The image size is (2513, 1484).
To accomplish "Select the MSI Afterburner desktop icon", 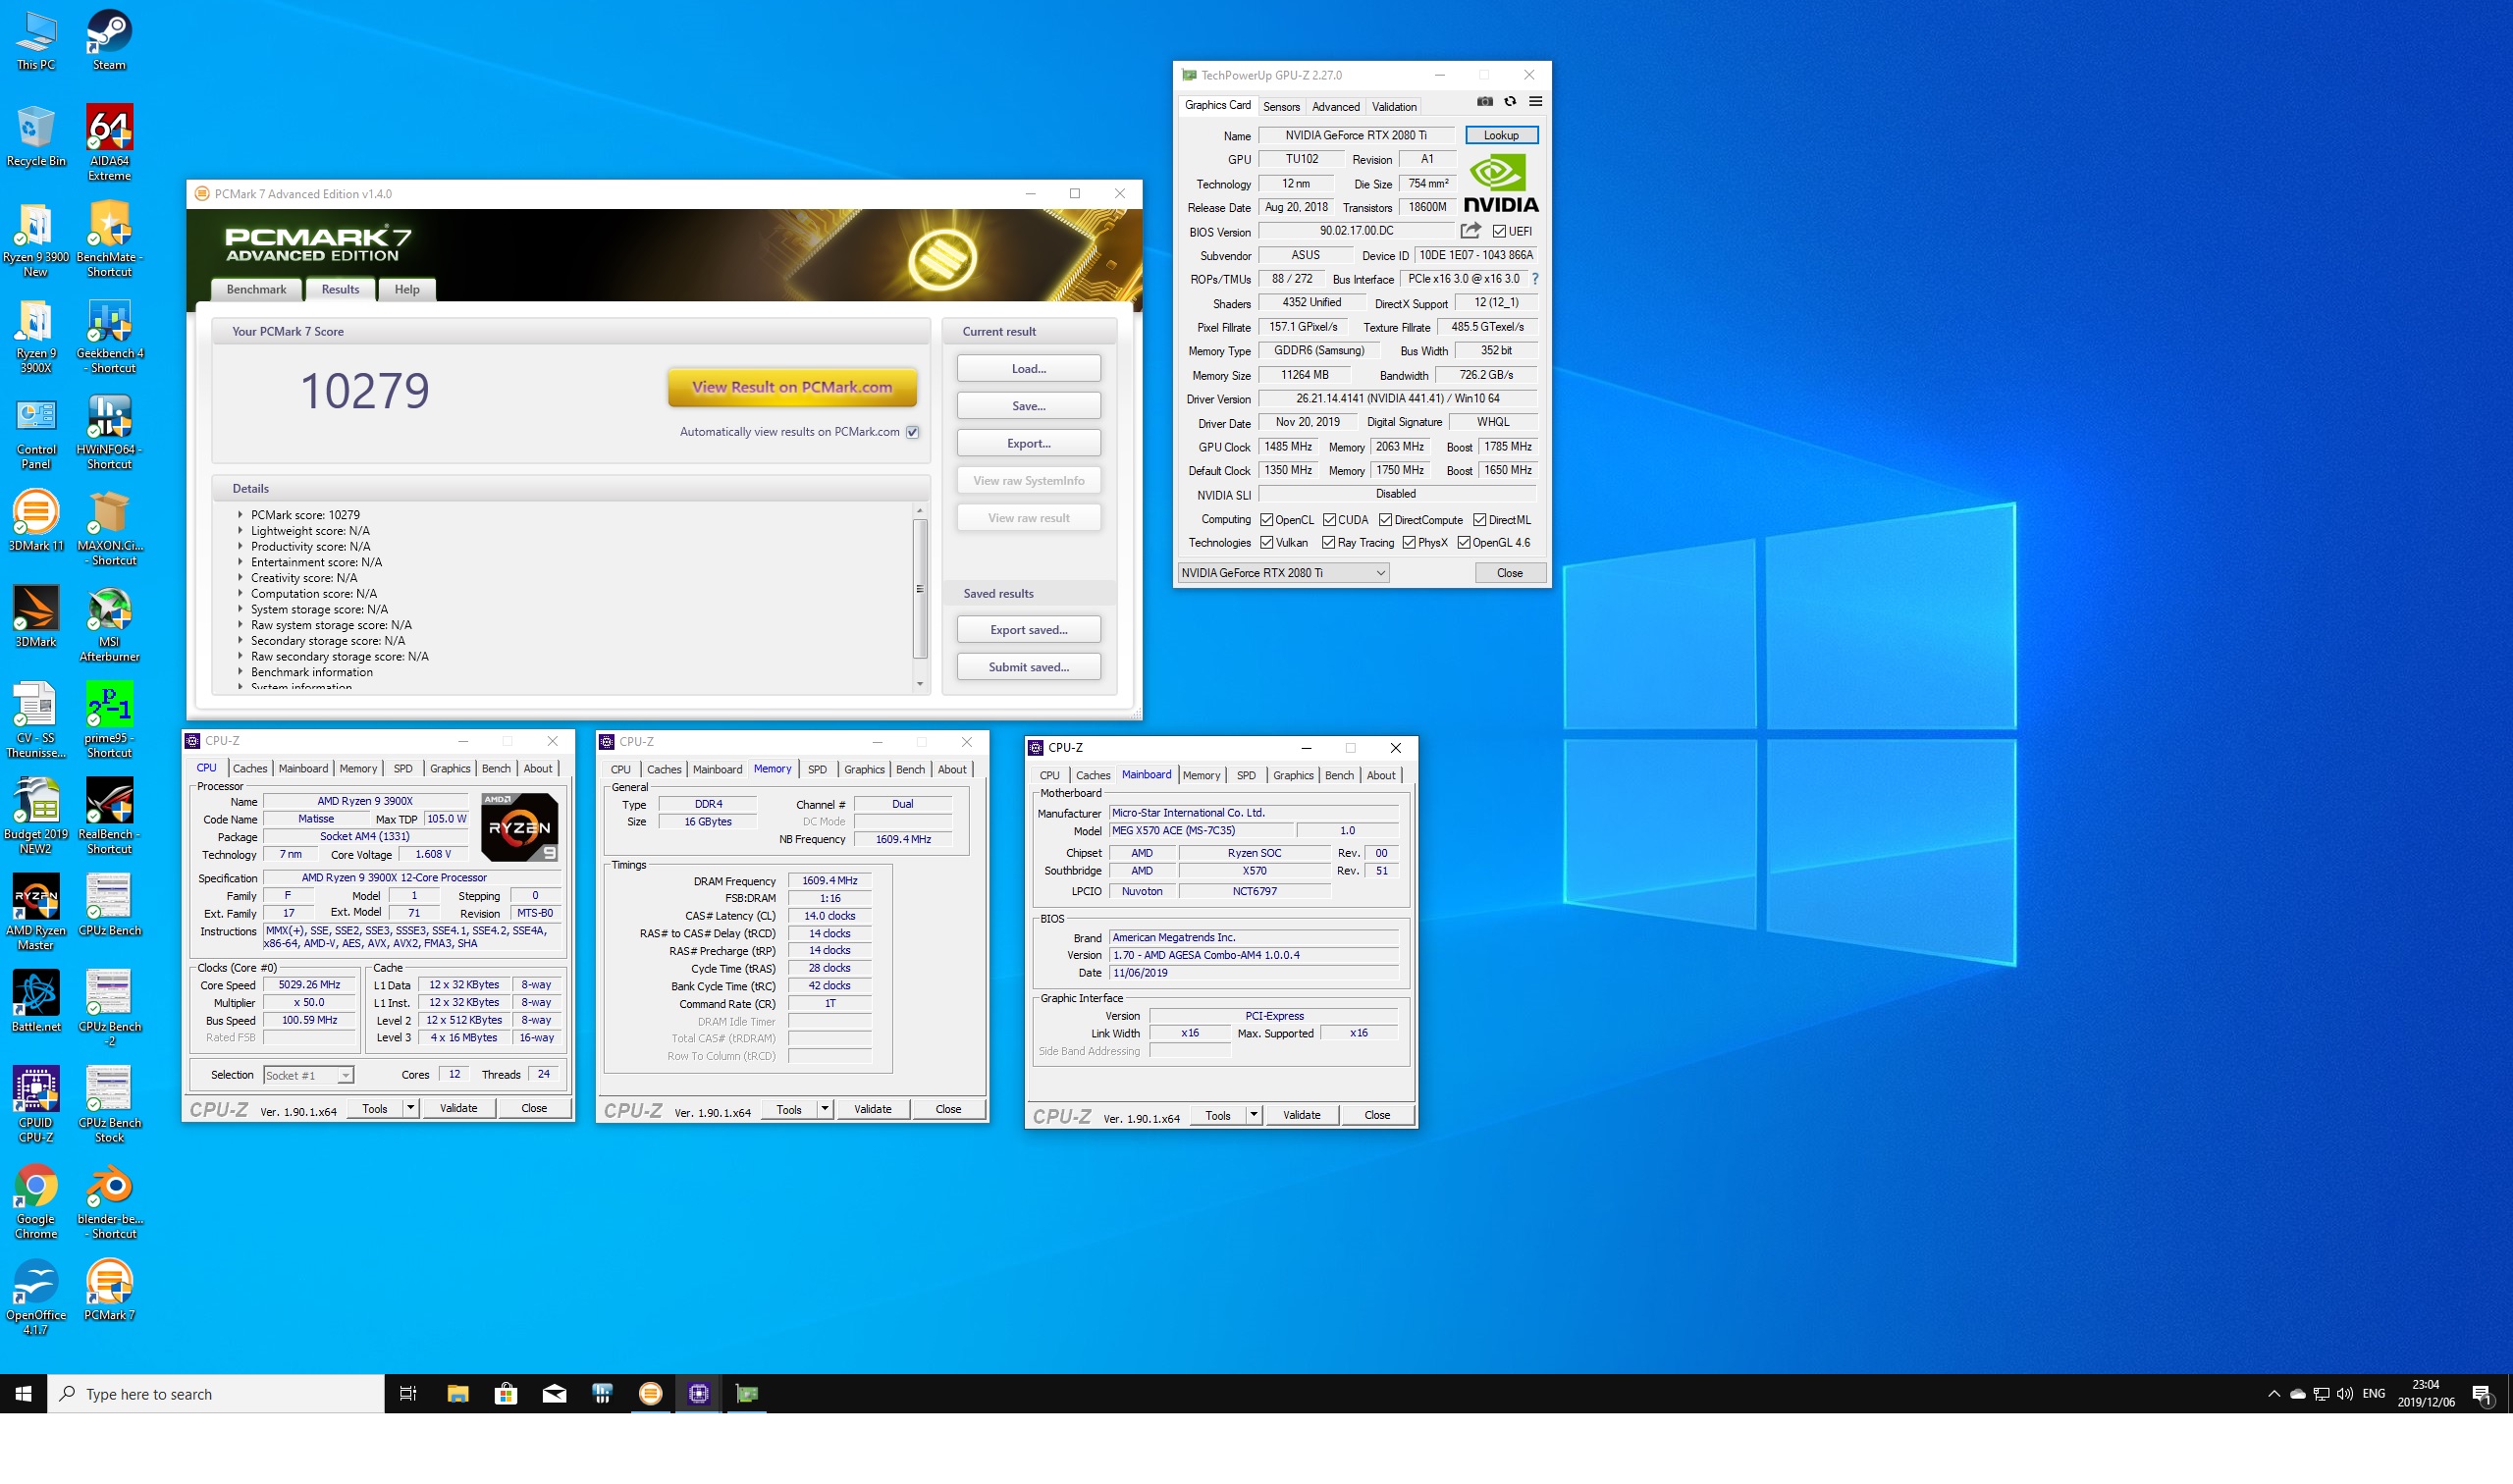I will [109, 624].
